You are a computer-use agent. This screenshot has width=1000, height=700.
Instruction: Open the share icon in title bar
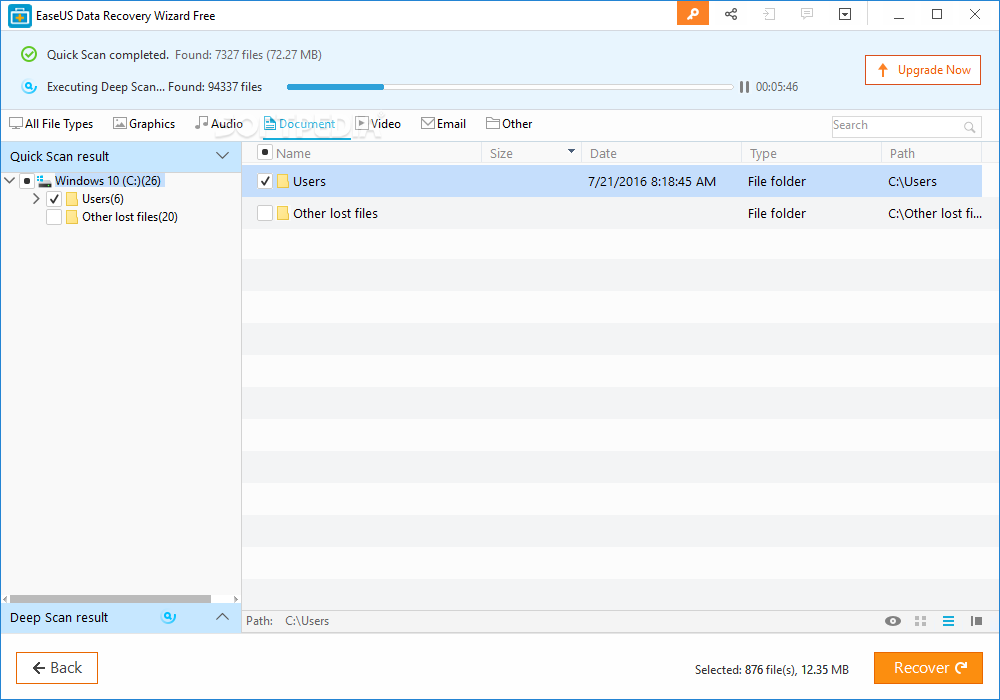point(731,14)
